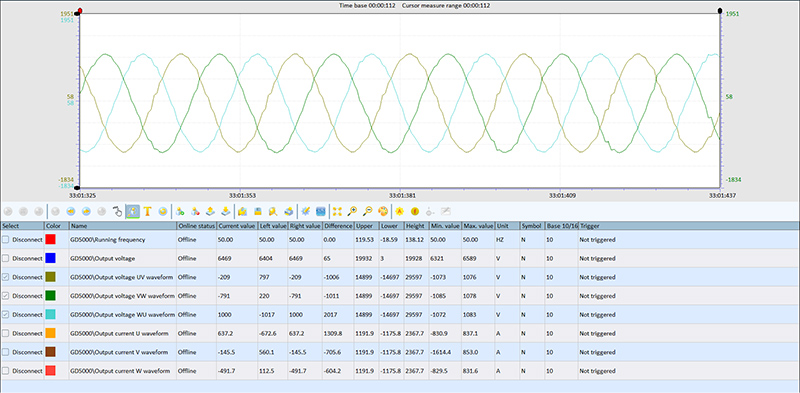Enable the Output voltage channel checkbox
The image size is (800, 393).
pos(6,258)
